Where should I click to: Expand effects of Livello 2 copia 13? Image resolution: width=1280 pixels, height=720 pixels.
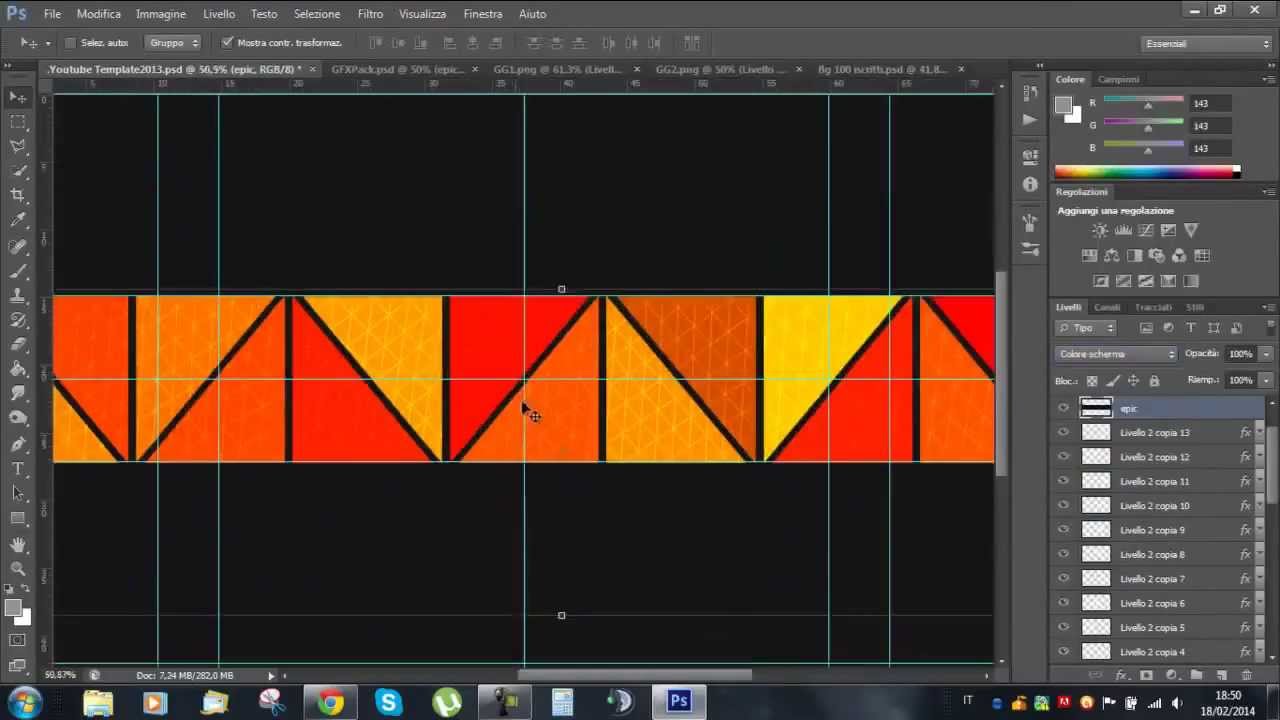pyautogui.click(x=1258, y=433)
